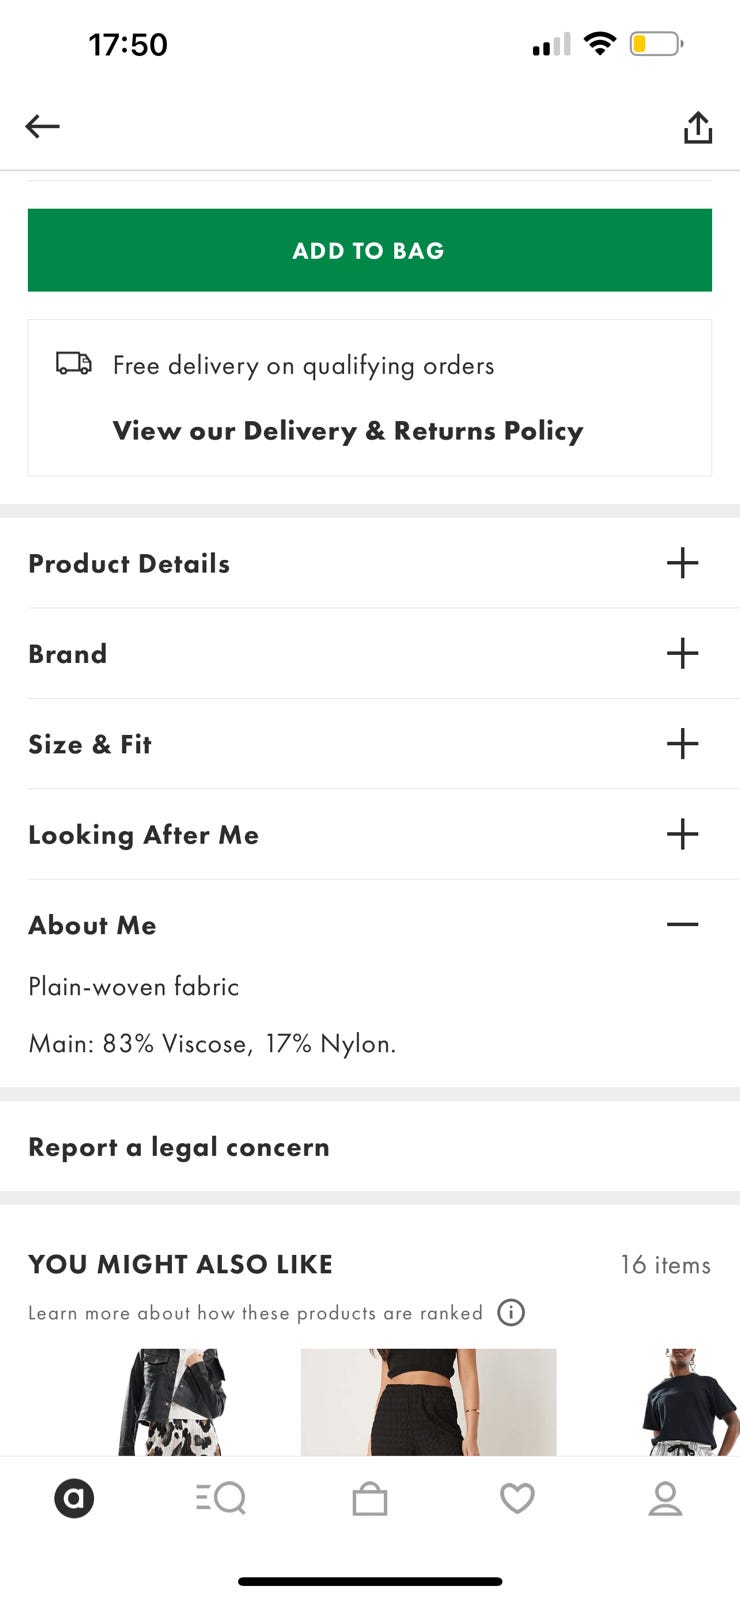Tap the product ranking info icon
The height and width of the screenshot is (1600, 740).
(511, 1312)
